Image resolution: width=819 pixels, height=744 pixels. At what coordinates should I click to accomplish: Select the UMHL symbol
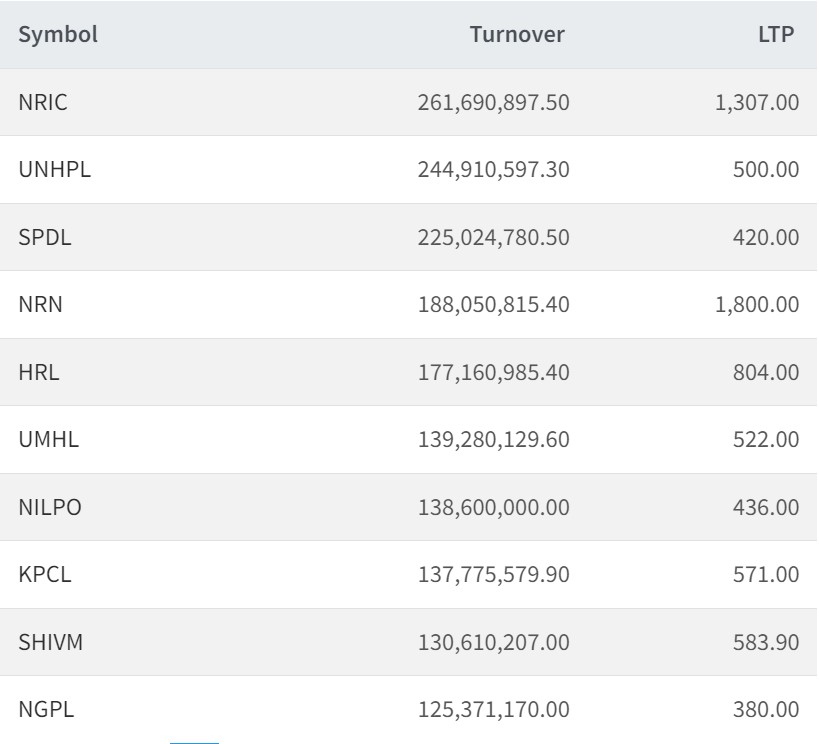pos(49,440)
